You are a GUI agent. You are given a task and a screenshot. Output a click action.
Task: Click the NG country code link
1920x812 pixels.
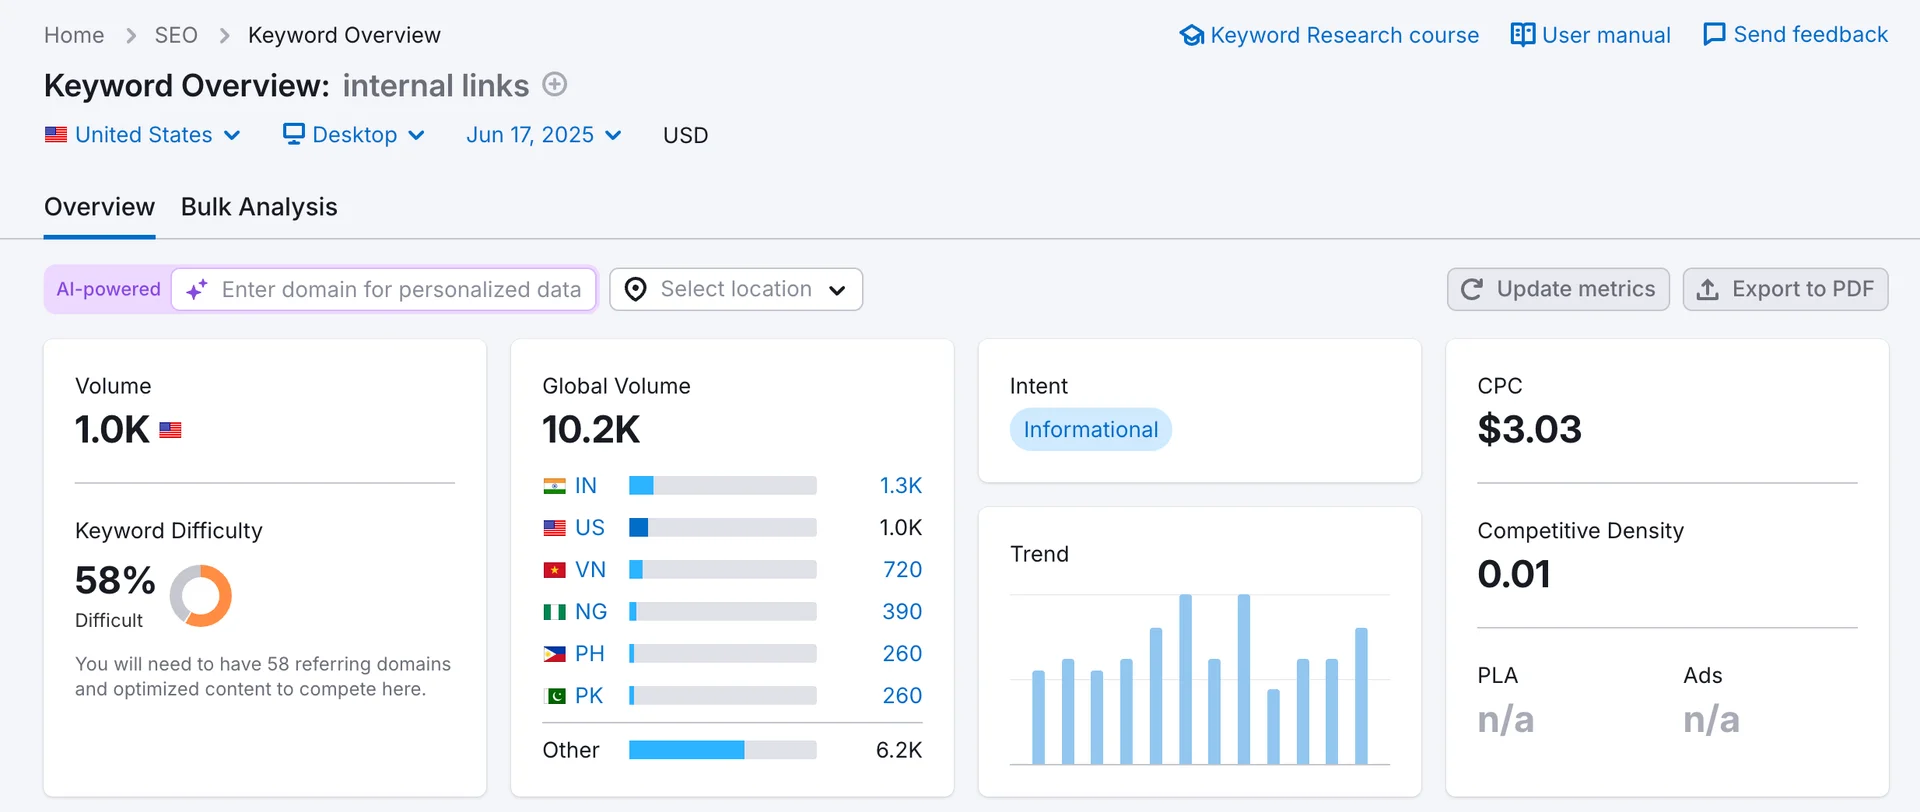(x=591, y=612)
